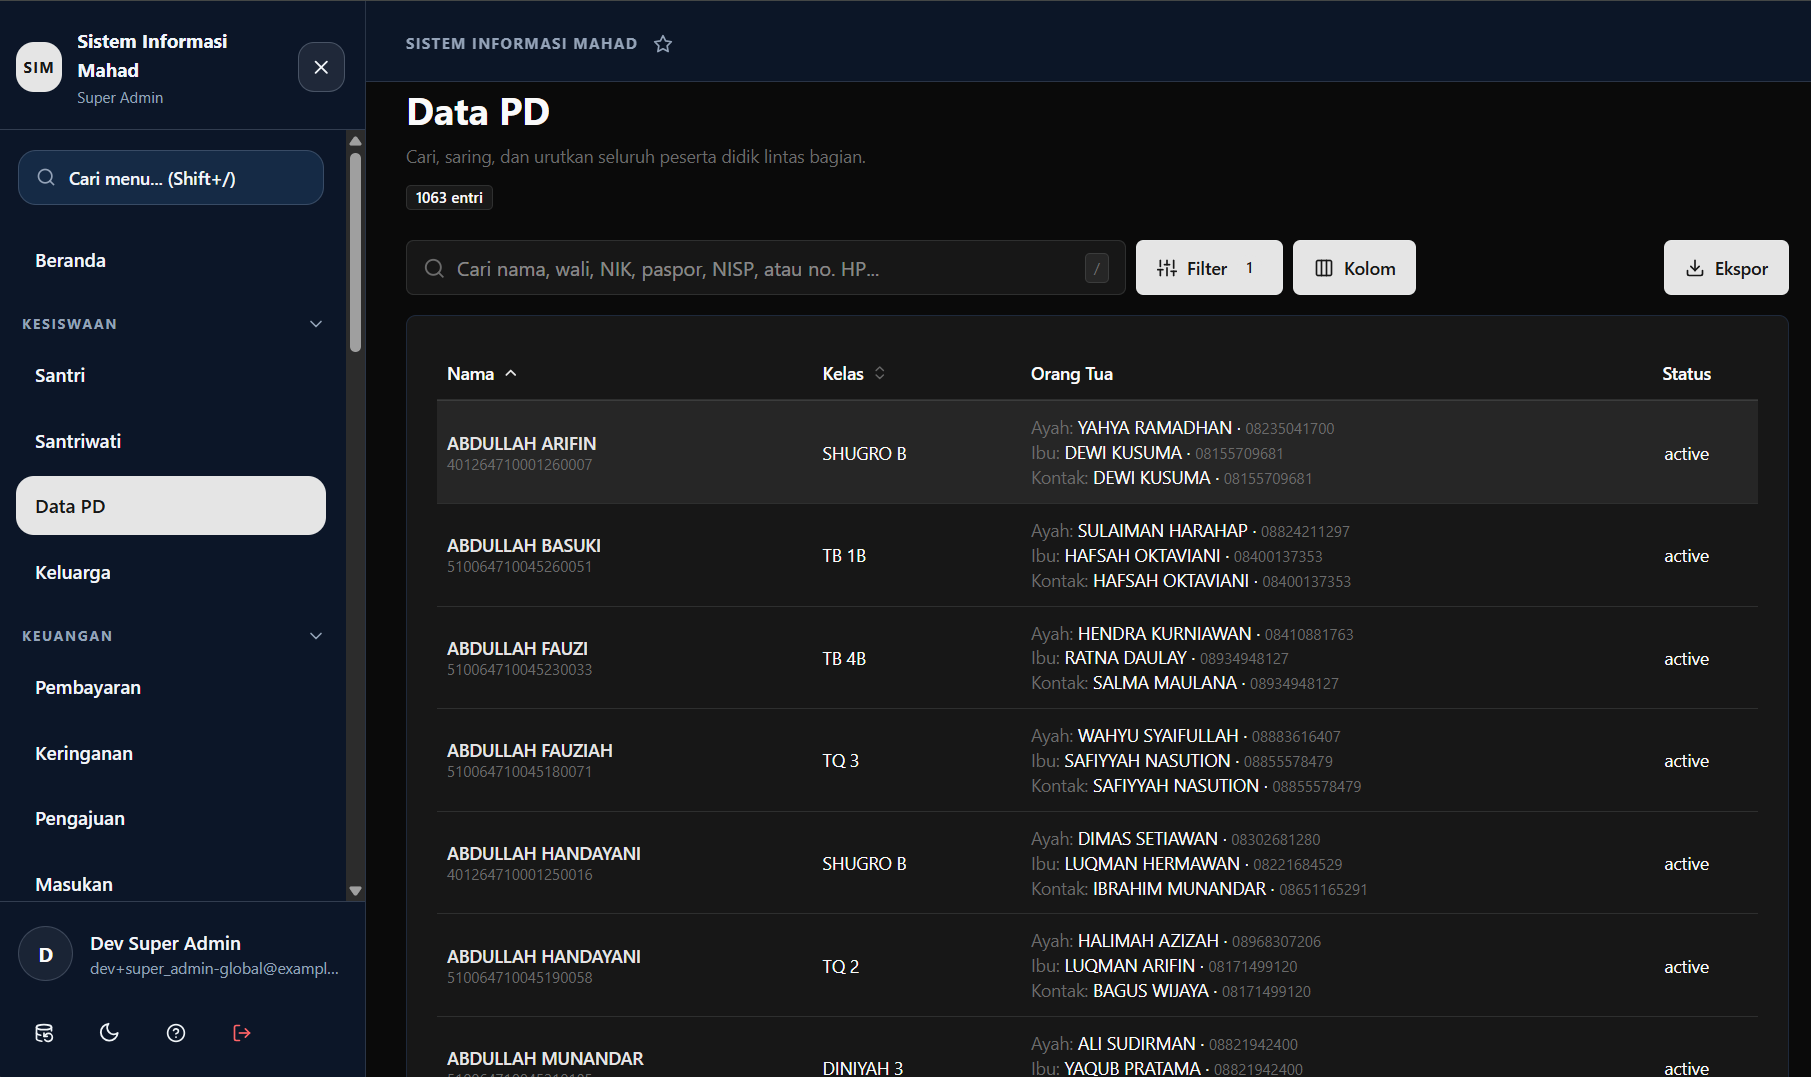Sort by the Kelas column header
This screenshot has height=1077, width=1811.
854,374
